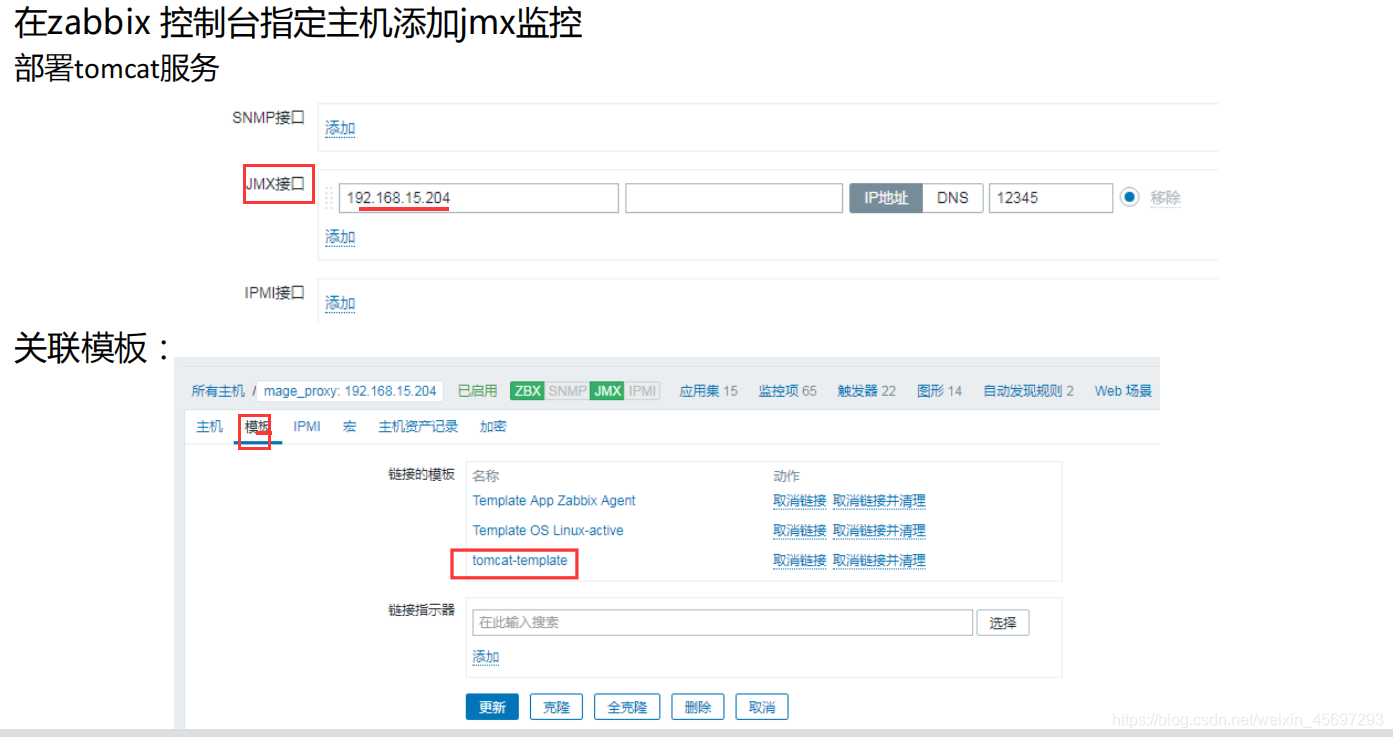Select the IP地址 connection toggle
The height and width of the screenshot is (738, 1393).
tap(886, 198)
